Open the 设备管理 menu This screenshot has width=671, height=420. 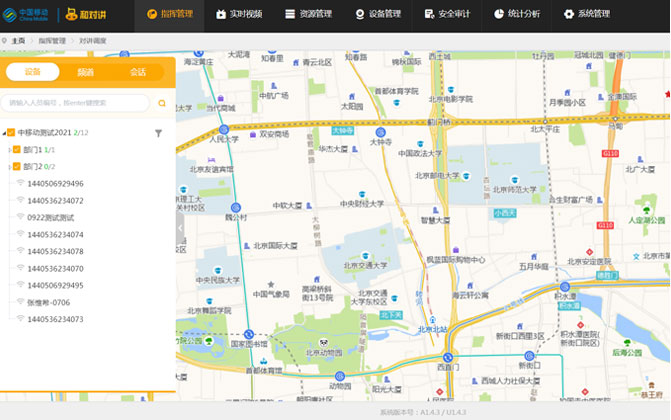click(378, 14)
